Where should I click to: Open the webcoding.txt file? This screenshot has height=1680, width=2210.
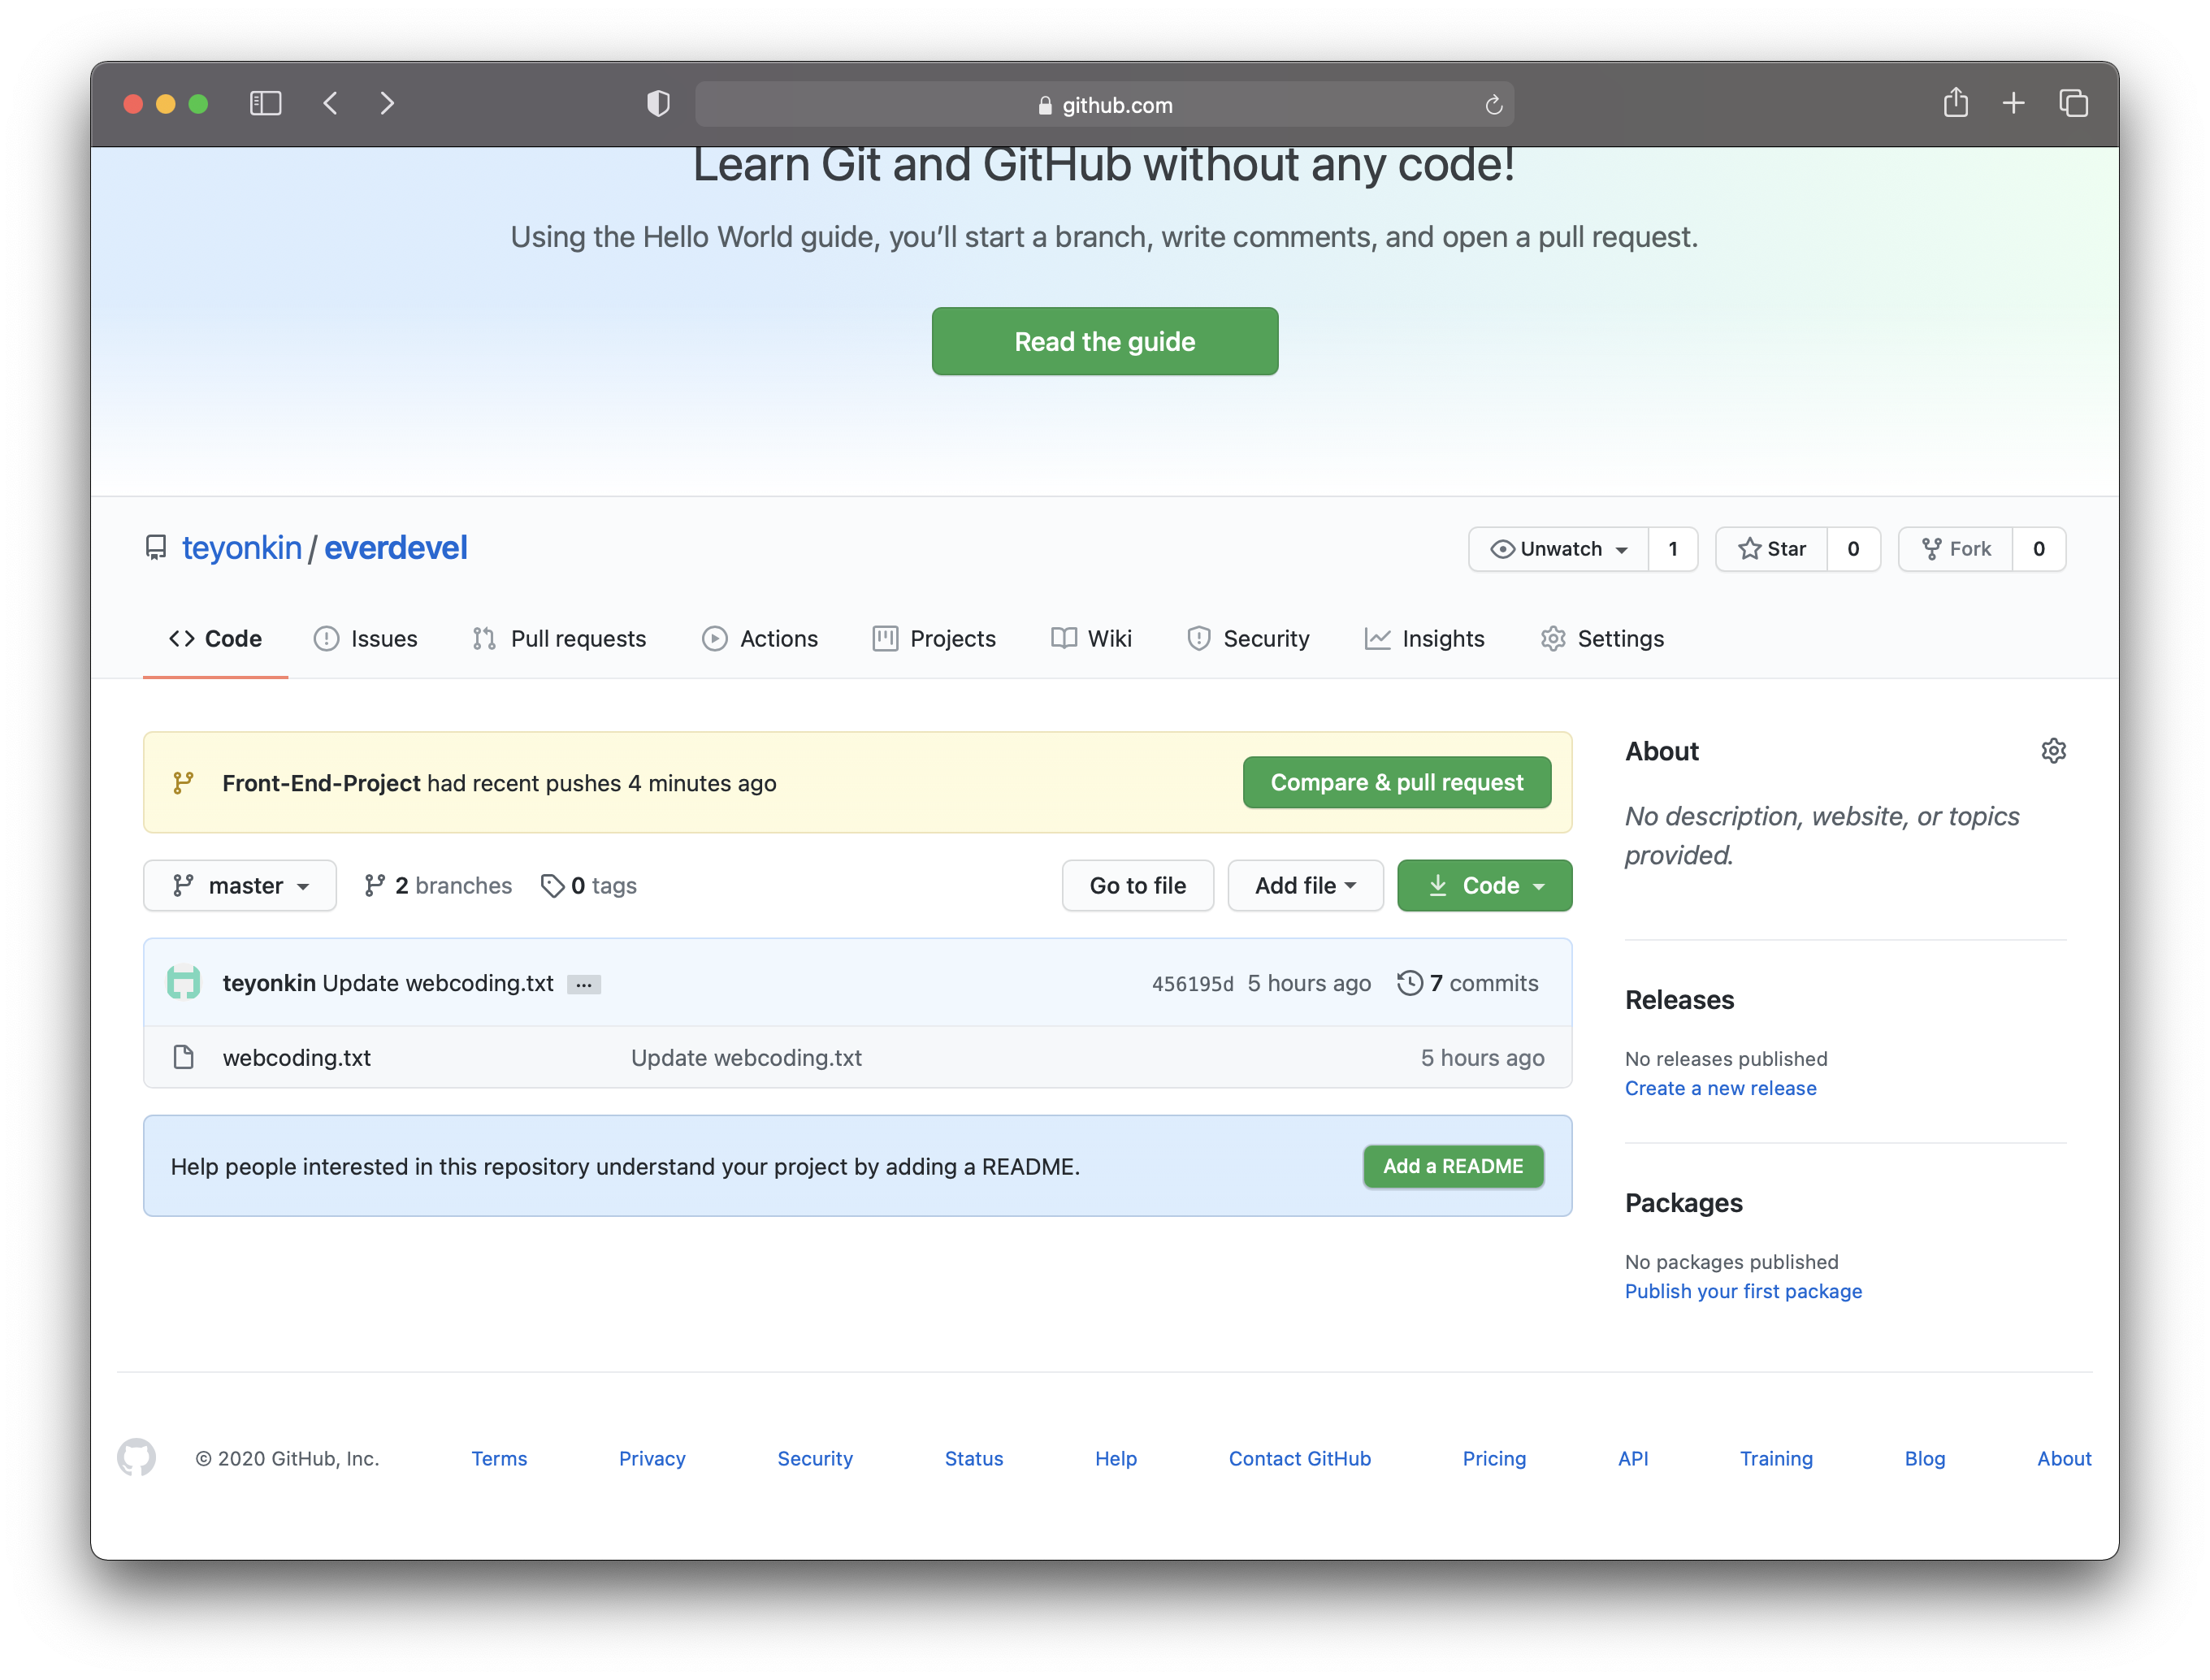click(x=296, y=1057)
